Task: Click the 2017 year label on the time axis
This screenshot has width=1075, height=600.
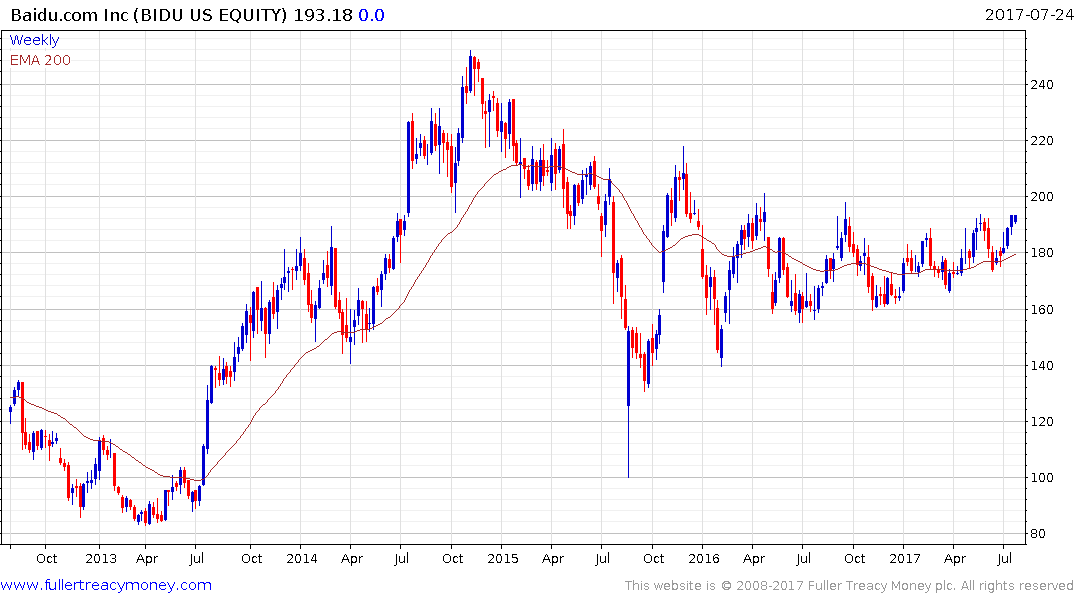Action: tap(904, 558)
